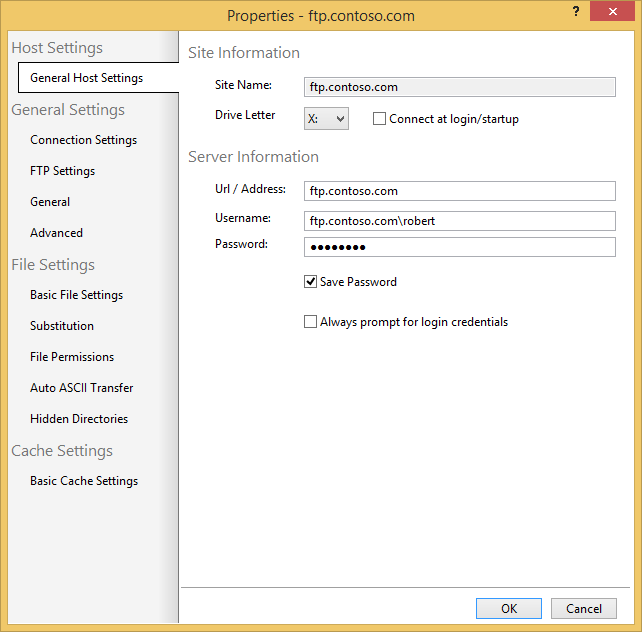Open the help question mark icon

click(x=576, y=11)
